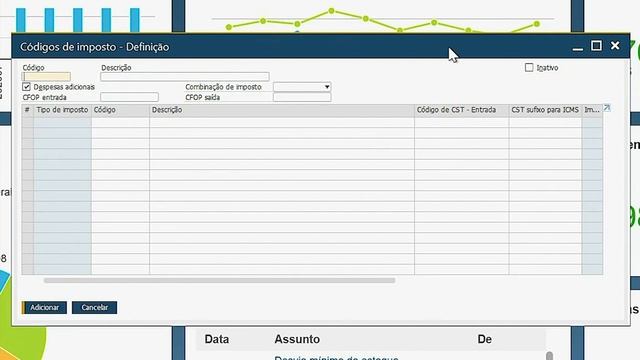Image resolution: width=640 pixels, height=360 pixels.
Task: Select the CFOP entrada field
Action: [129, 97]
